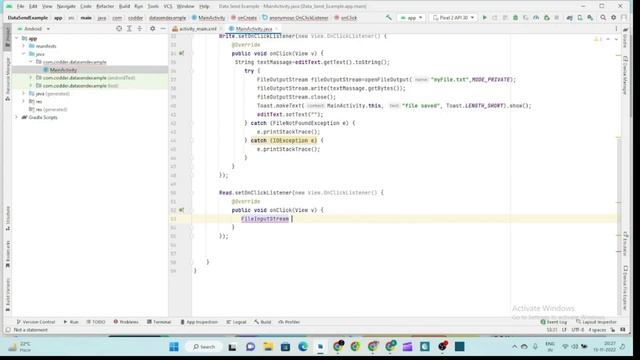Collapse the java folder node
Image resolution: width=640 pixels, height=360 pixels.
point(24,54)
